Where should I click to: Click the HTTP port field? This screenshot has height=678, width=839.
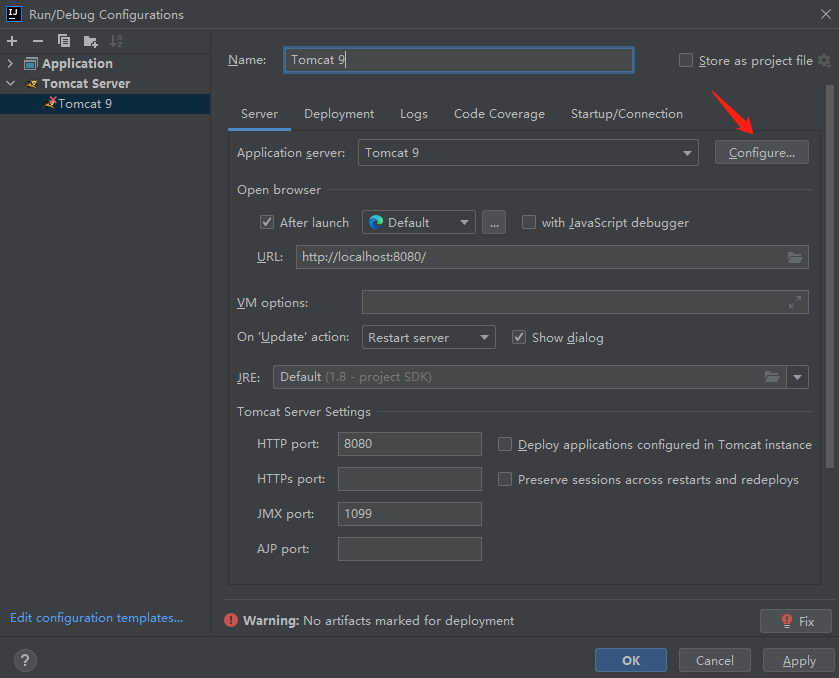point(409,444)
